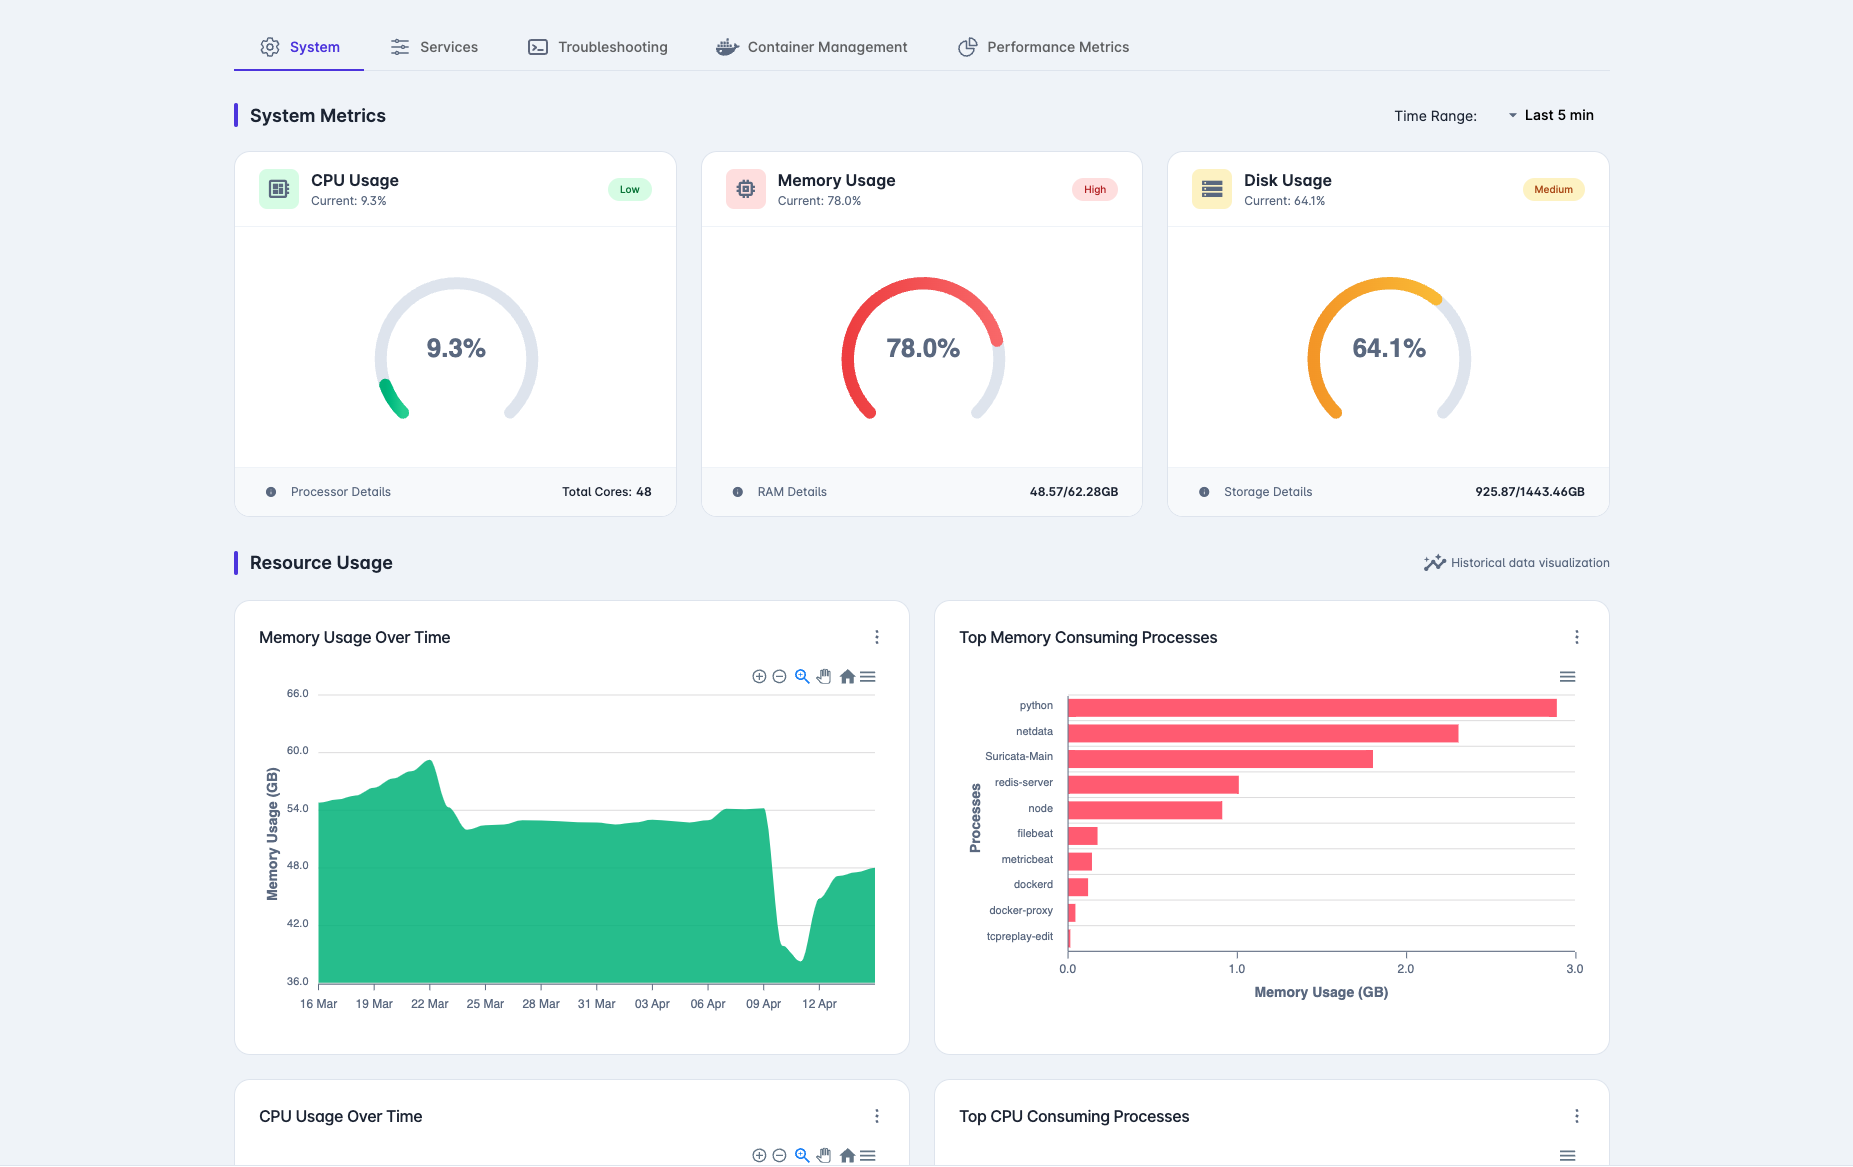
Task: Select zoom tool on CPU Usage chart
Action: (x=802, y=1156)
